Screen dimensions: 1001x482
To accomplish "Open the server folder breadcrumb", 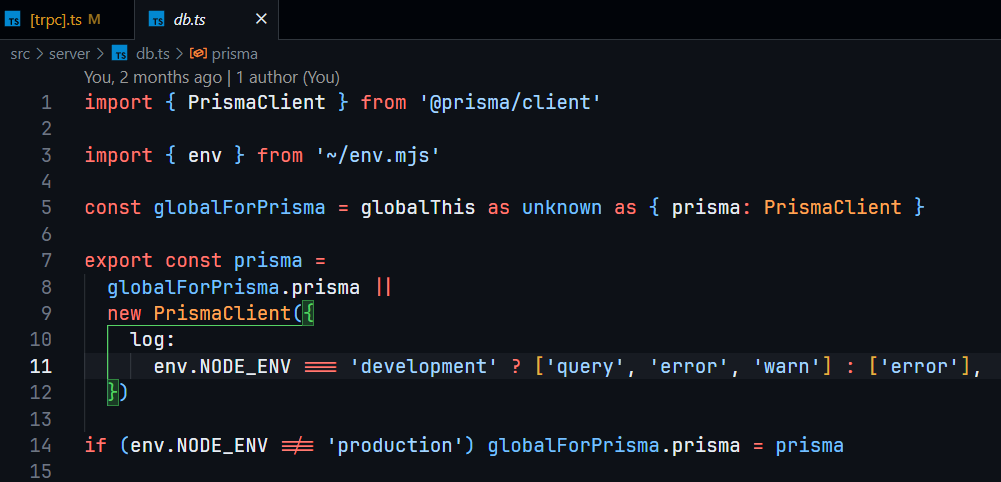I will click(69, 53).
